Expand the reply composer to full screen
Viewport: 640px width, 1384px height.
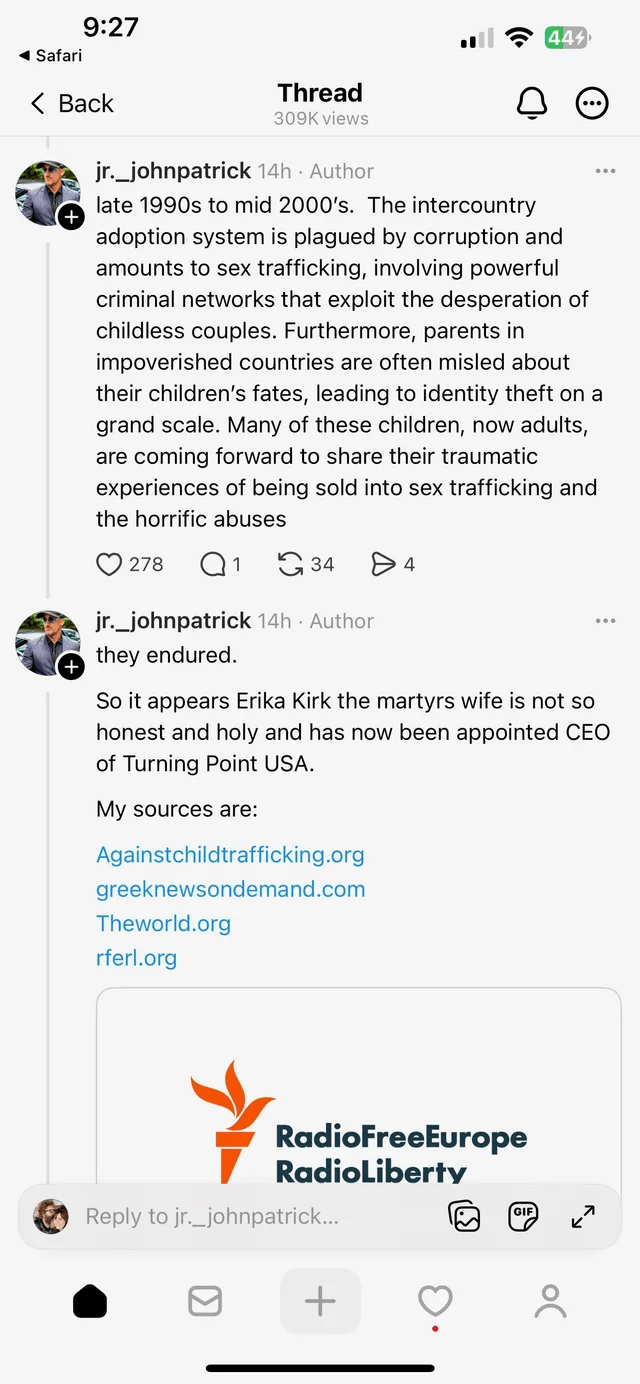point(583,1216)
